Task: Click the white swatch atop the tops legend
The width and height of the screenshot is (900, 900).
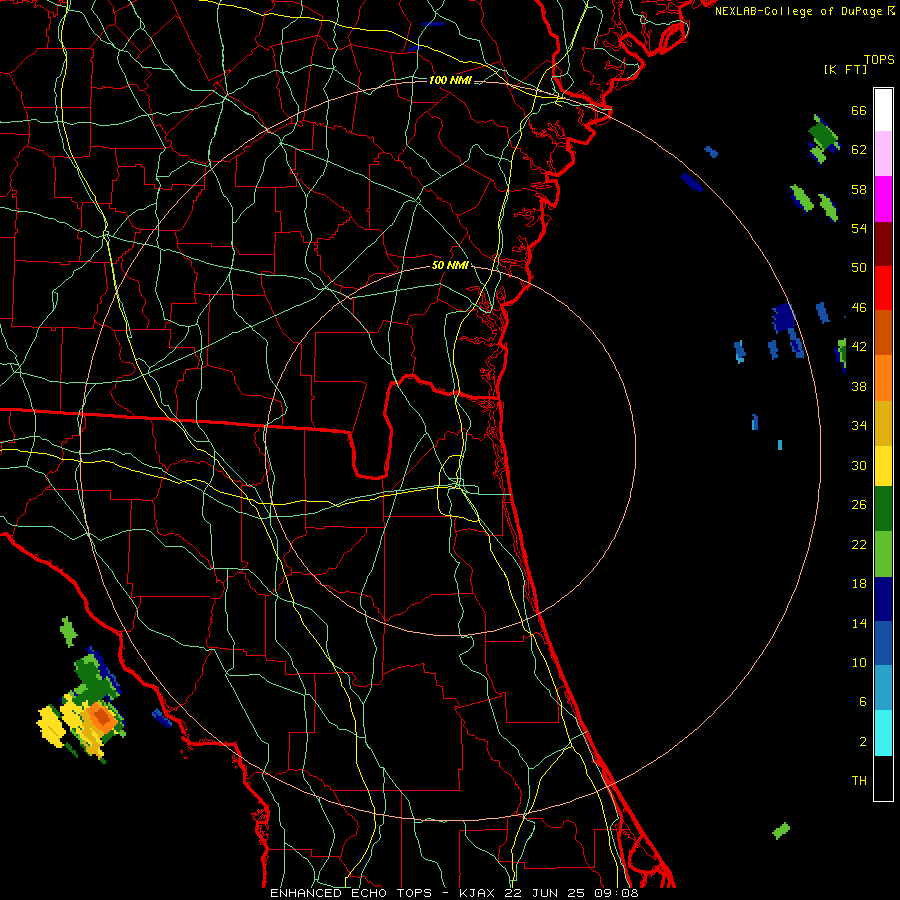Action: click(883, 110)
